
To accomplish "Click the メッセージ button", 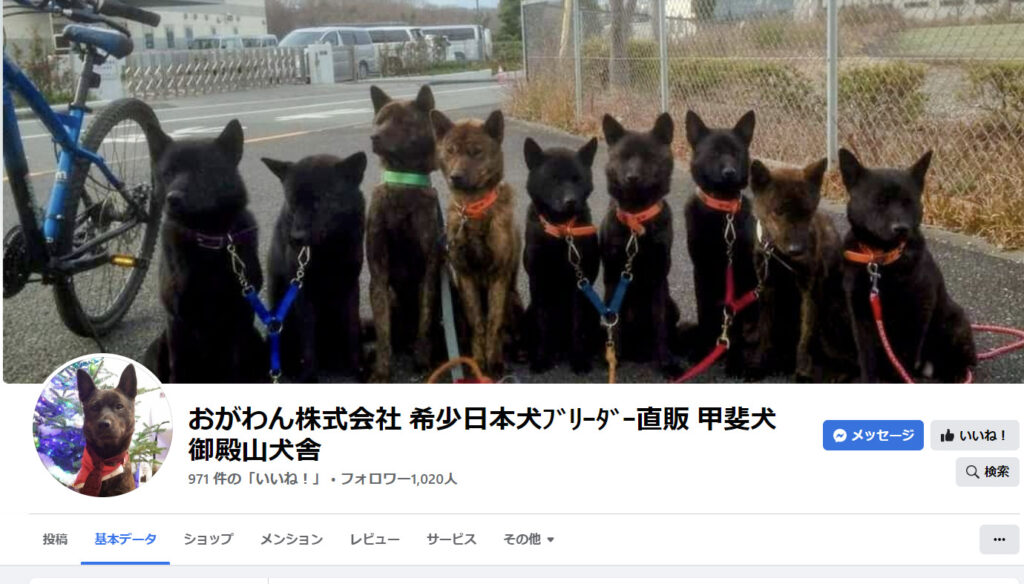I will pyautogui.click(x=873, y=435).
